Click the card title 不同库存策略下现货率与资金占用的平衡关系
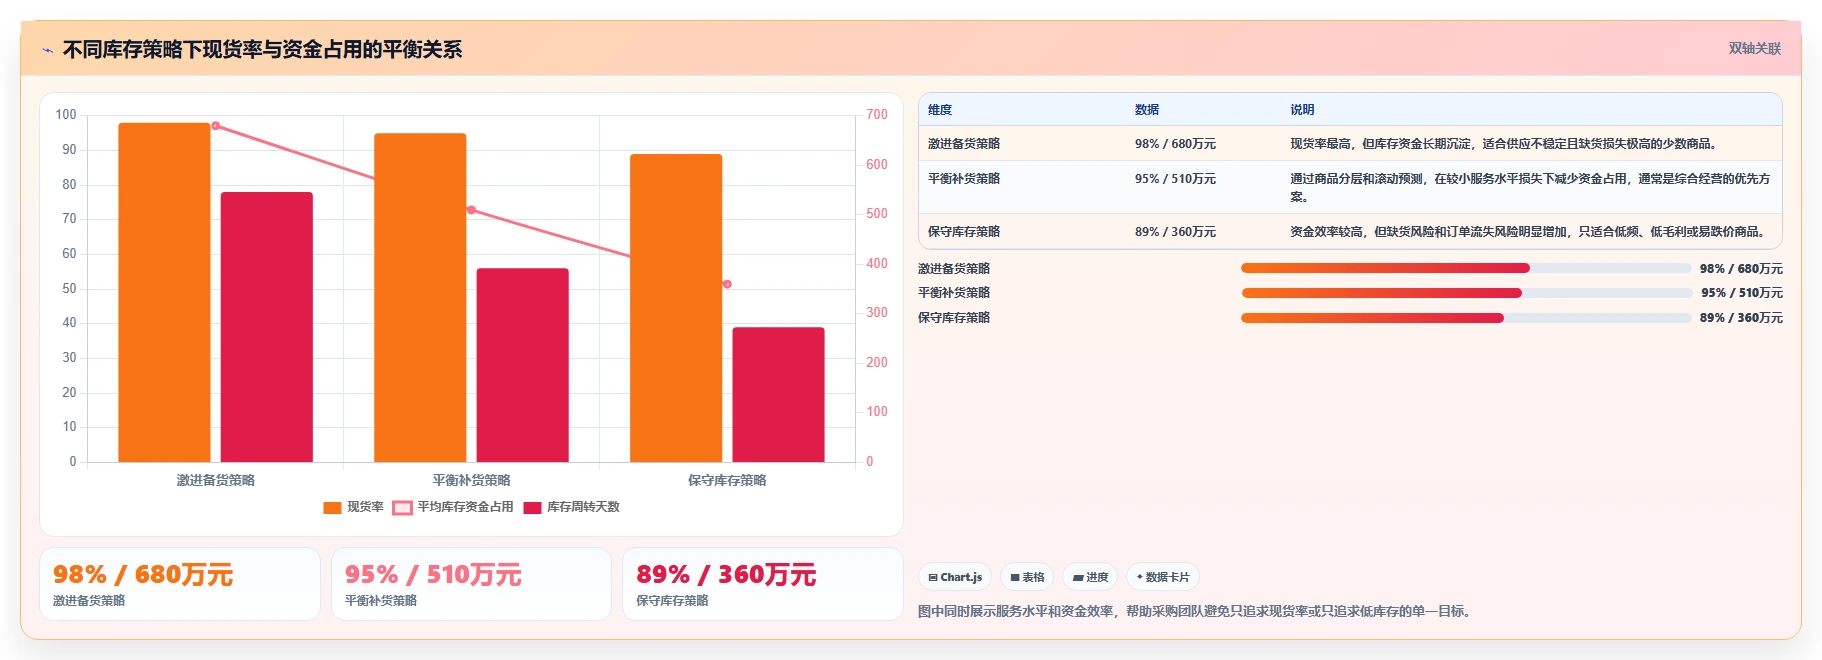Viewport: 1822px width, 660px height. point(262,50)
